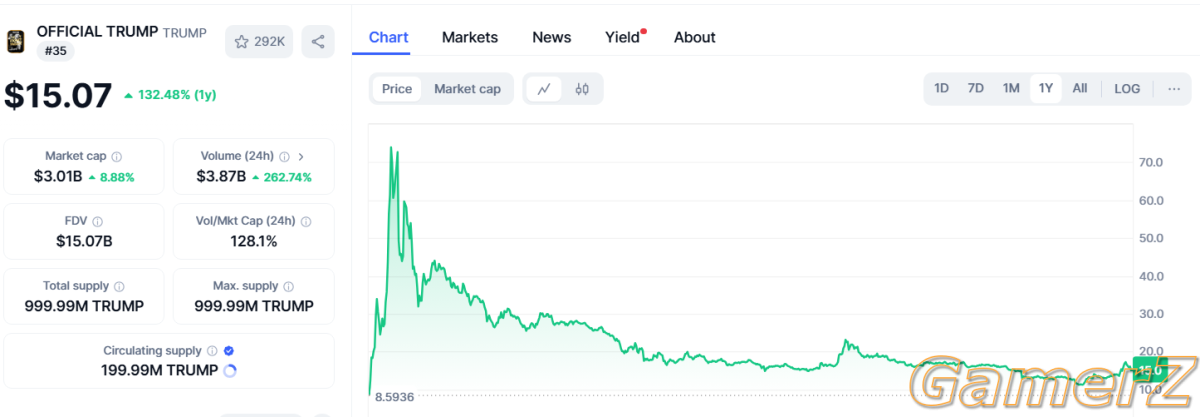The width and height of the screenshot is (1200, 417).
Task: Open the Markets tab
Action: (470, 37)
